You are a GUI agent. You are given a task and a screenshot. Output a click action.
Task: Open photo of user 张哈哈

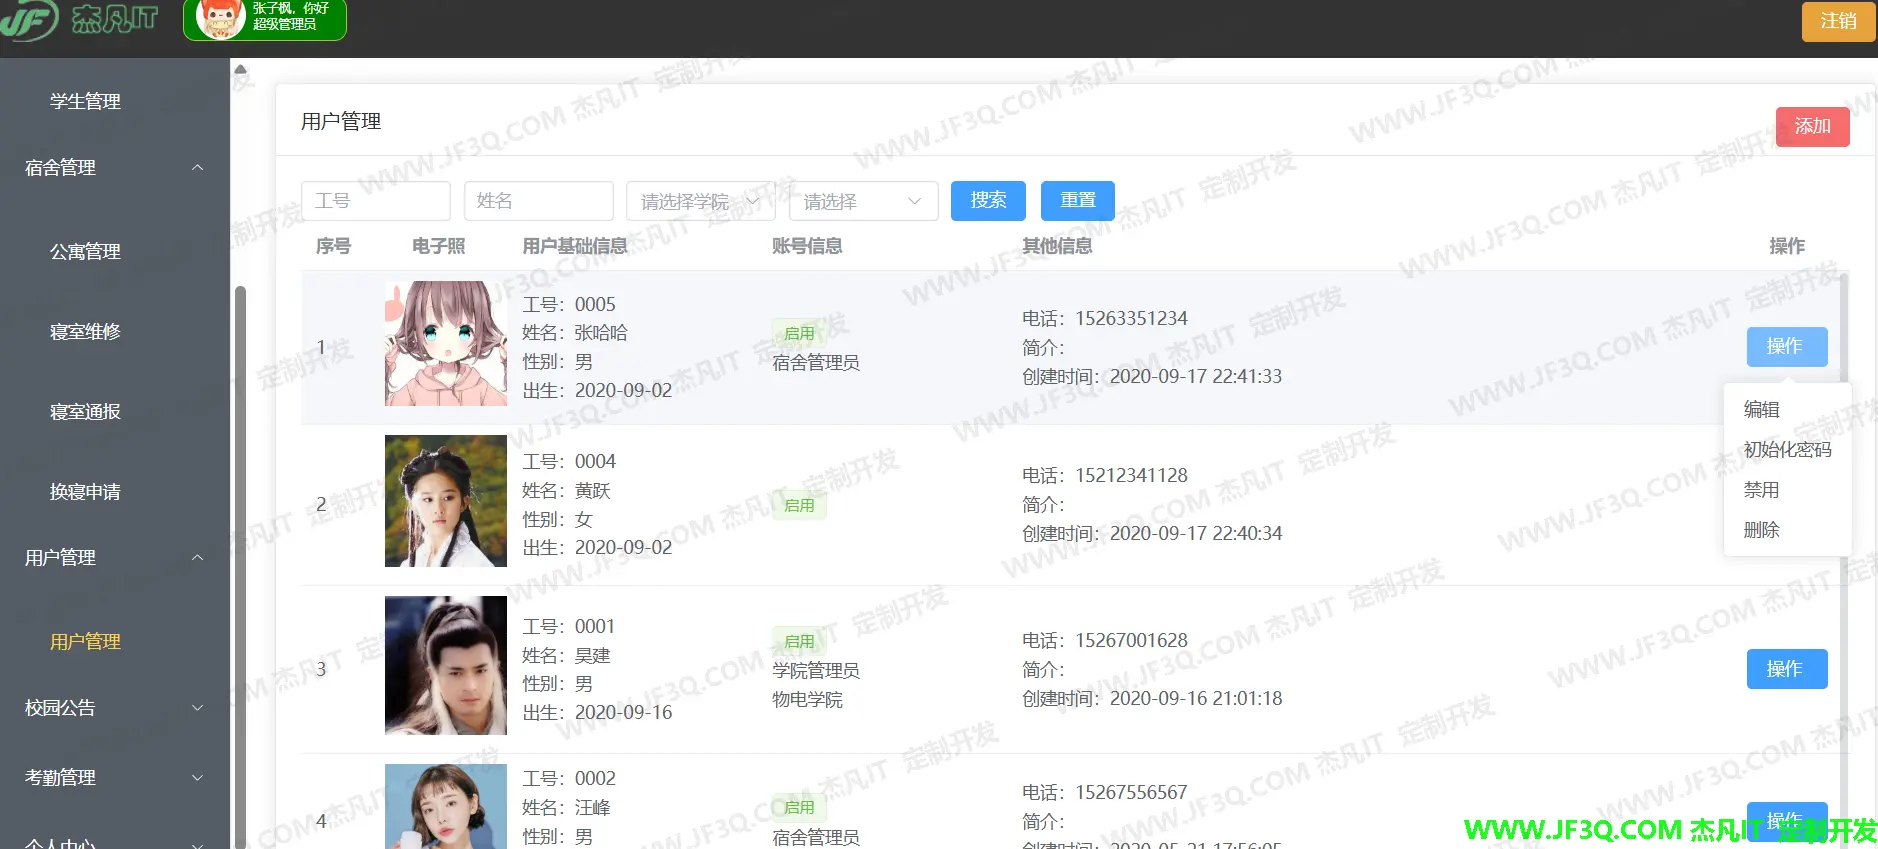point(445,343)
